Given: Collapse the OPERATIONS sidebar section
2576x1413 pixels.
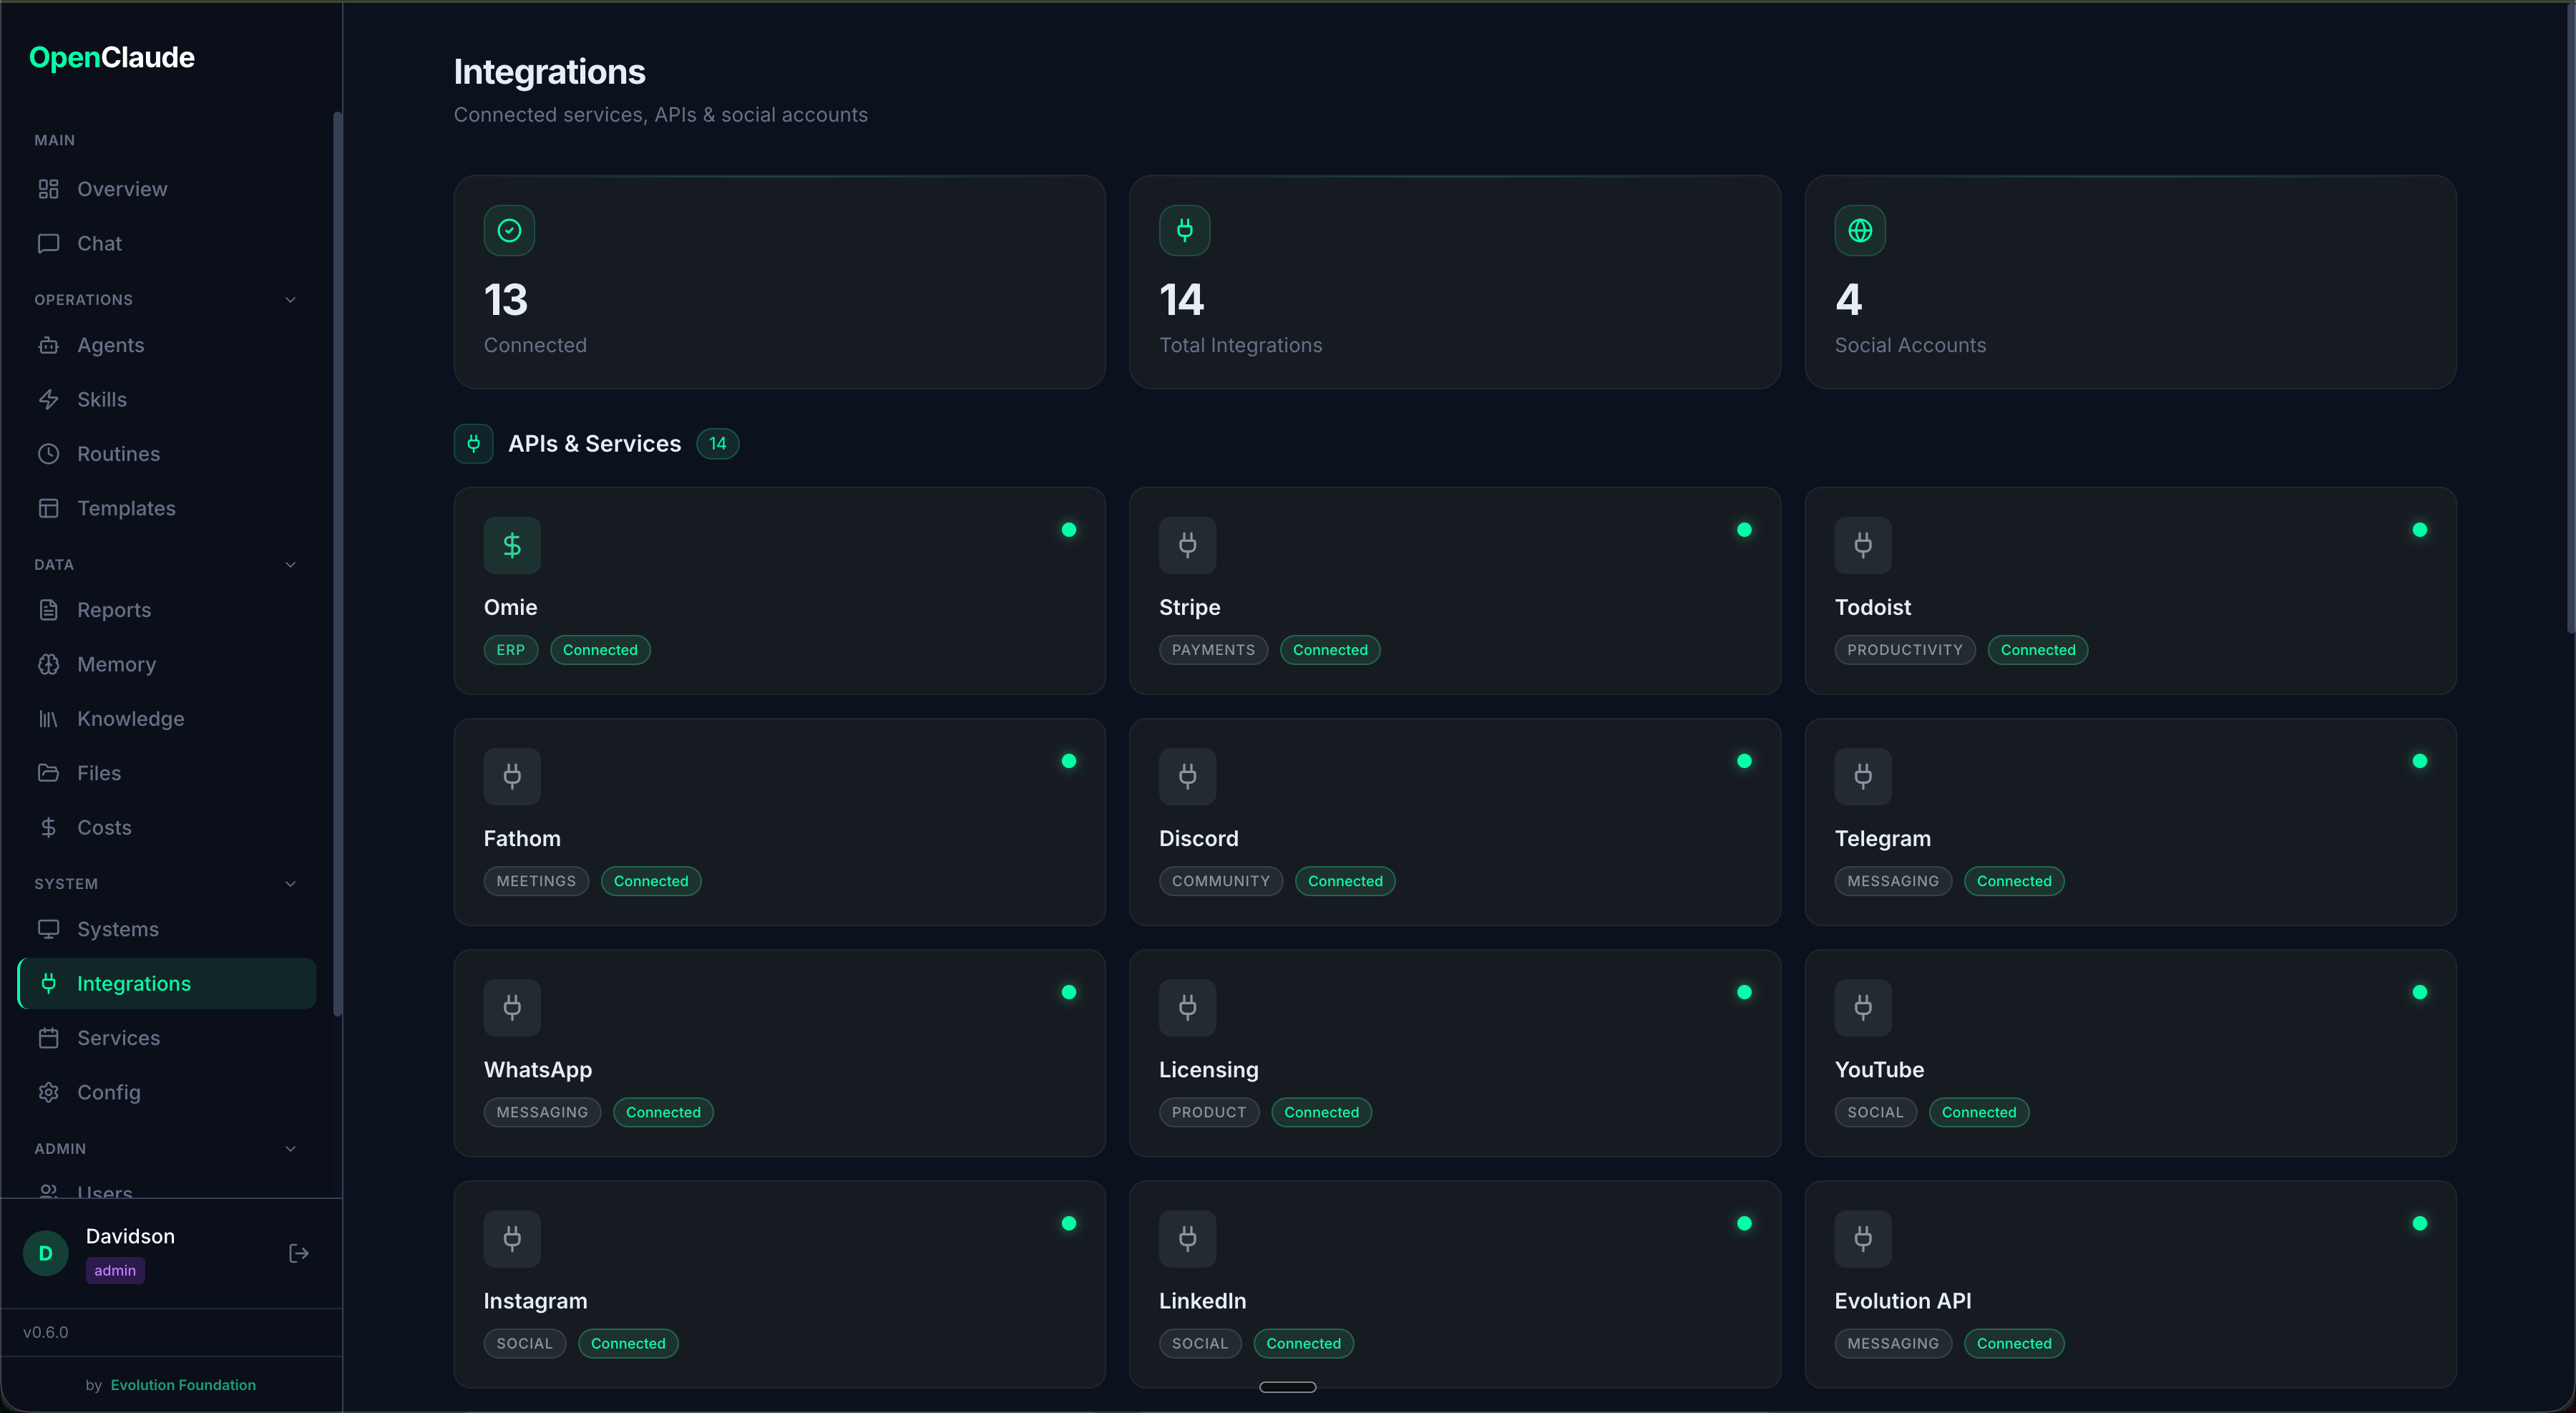Looking at the screenshot, I should coord(290,300).
